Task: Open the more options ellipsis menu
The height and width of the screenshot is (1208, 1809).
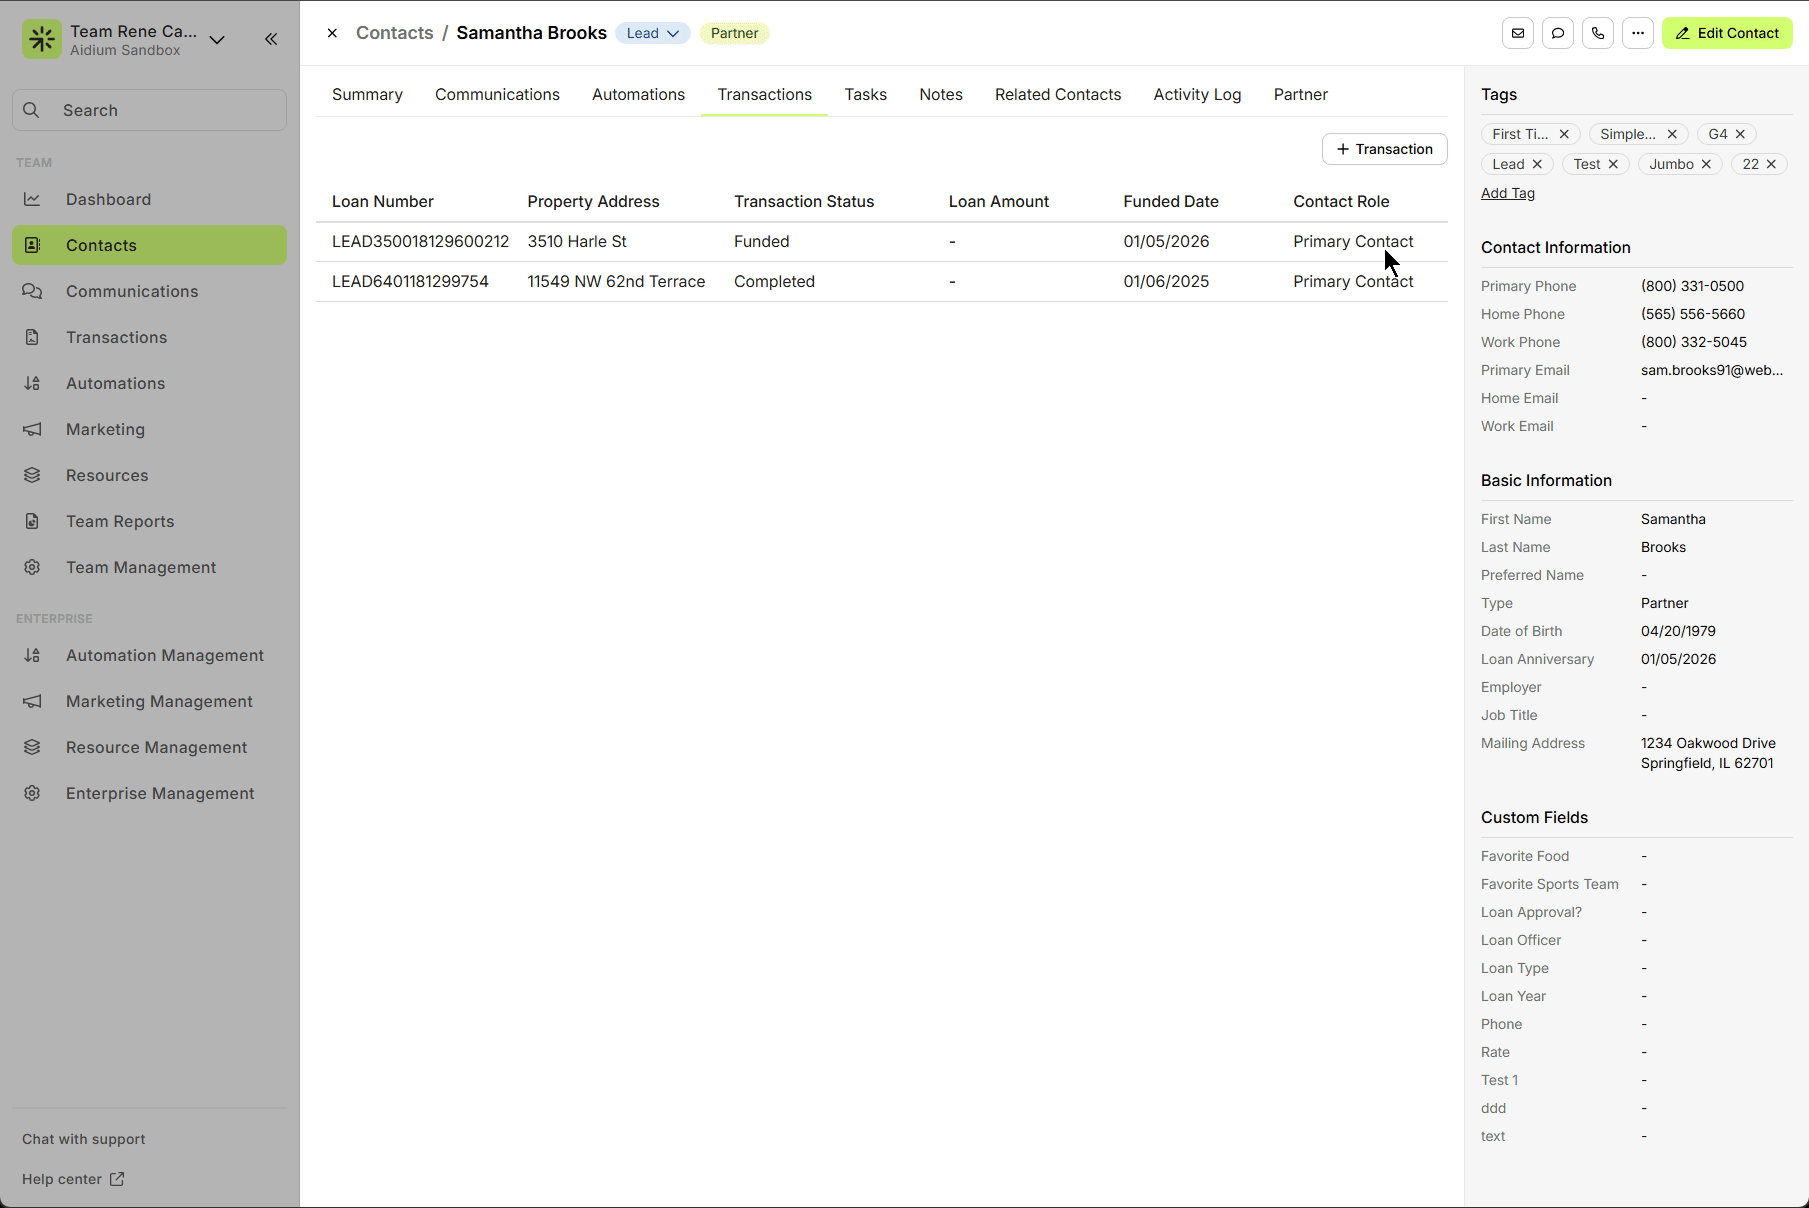Action: [x=1637, y=33]
